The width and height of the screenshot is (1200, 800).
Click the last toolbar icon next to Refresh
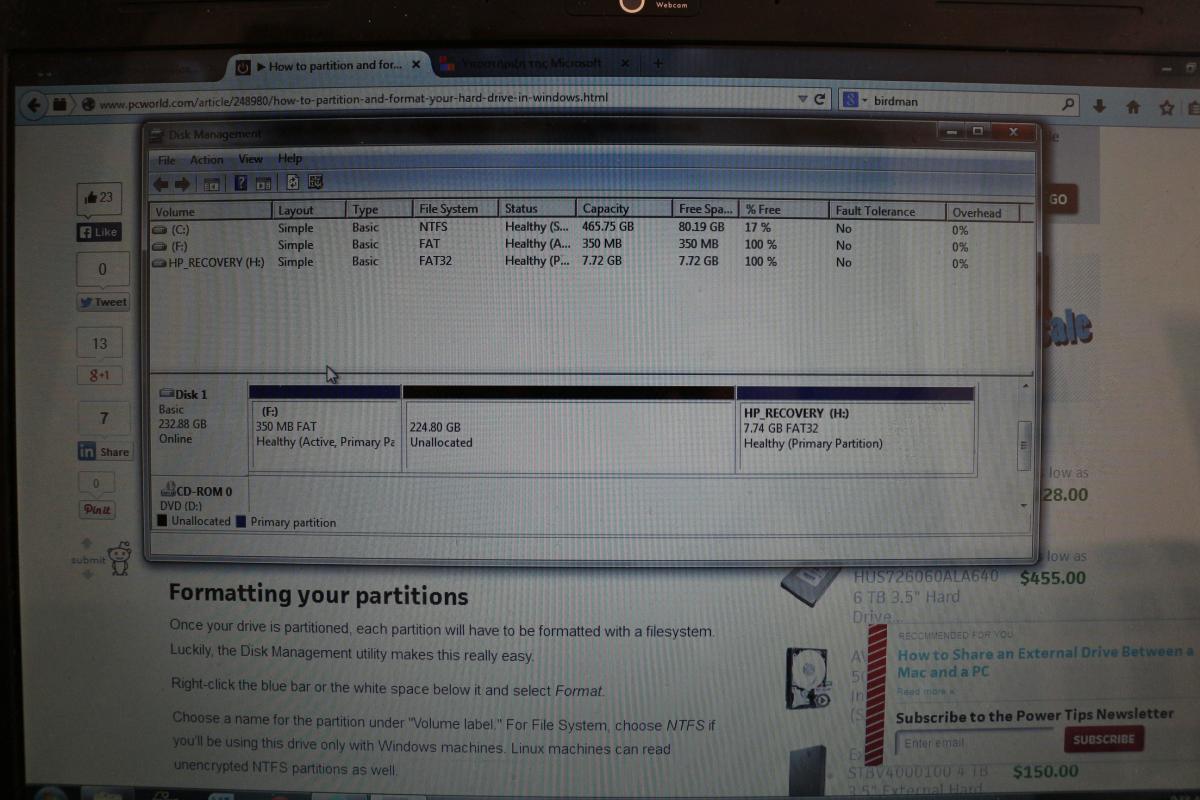click(x=316, y=183)
